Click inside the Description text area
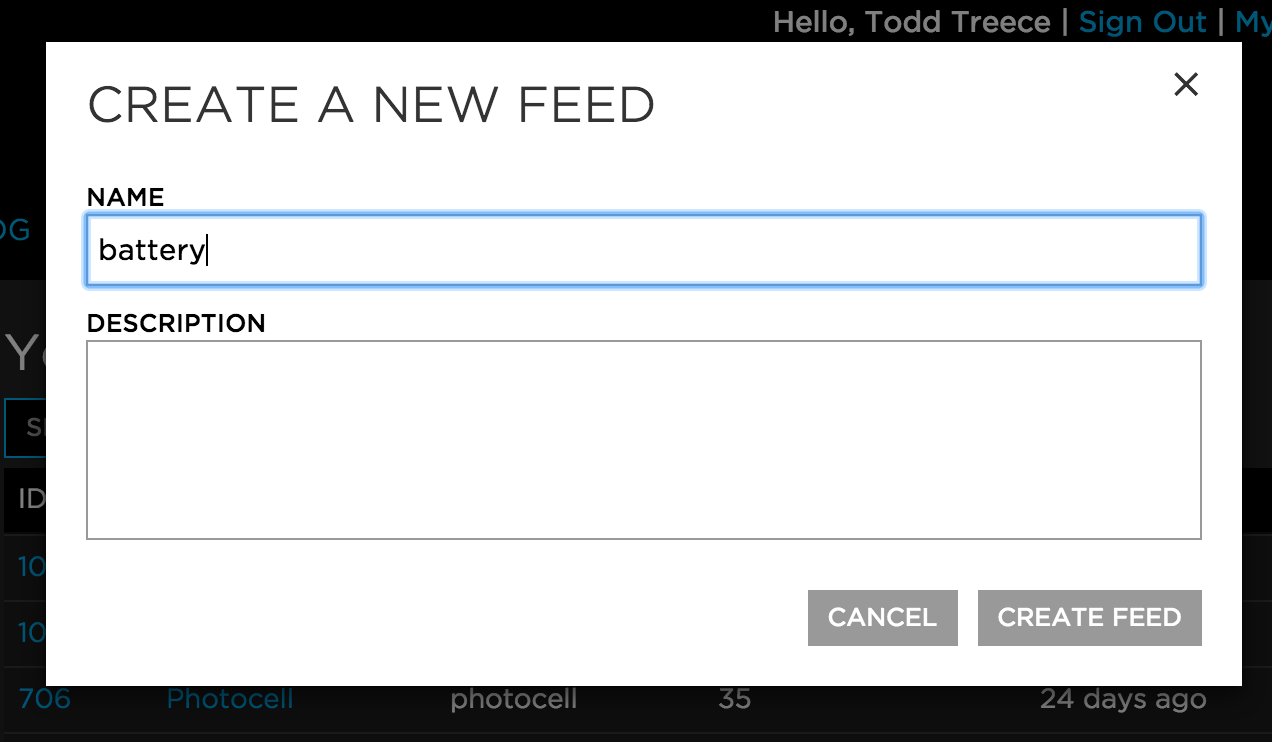 644,440
